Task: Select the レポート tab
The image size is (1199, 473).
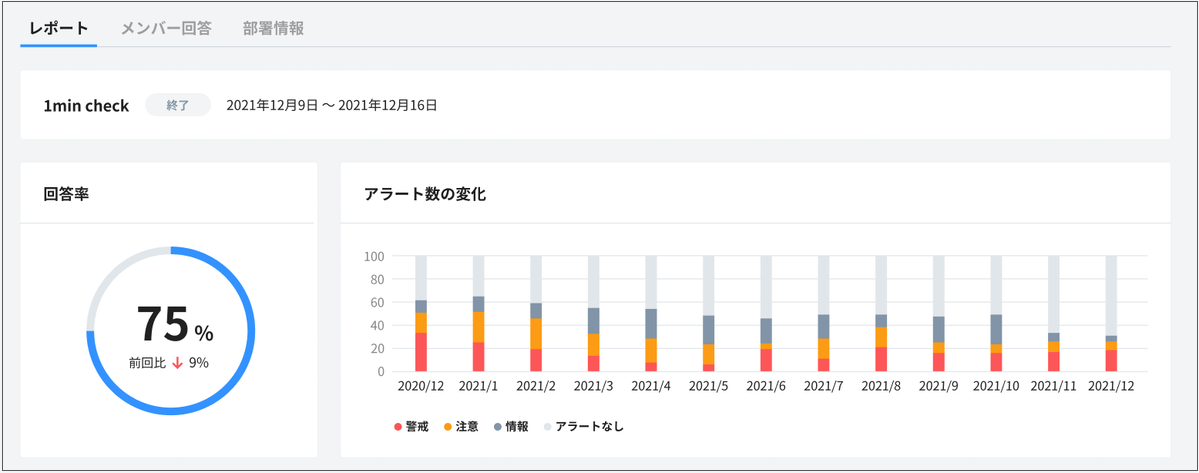Action: [x=58, y=28]
